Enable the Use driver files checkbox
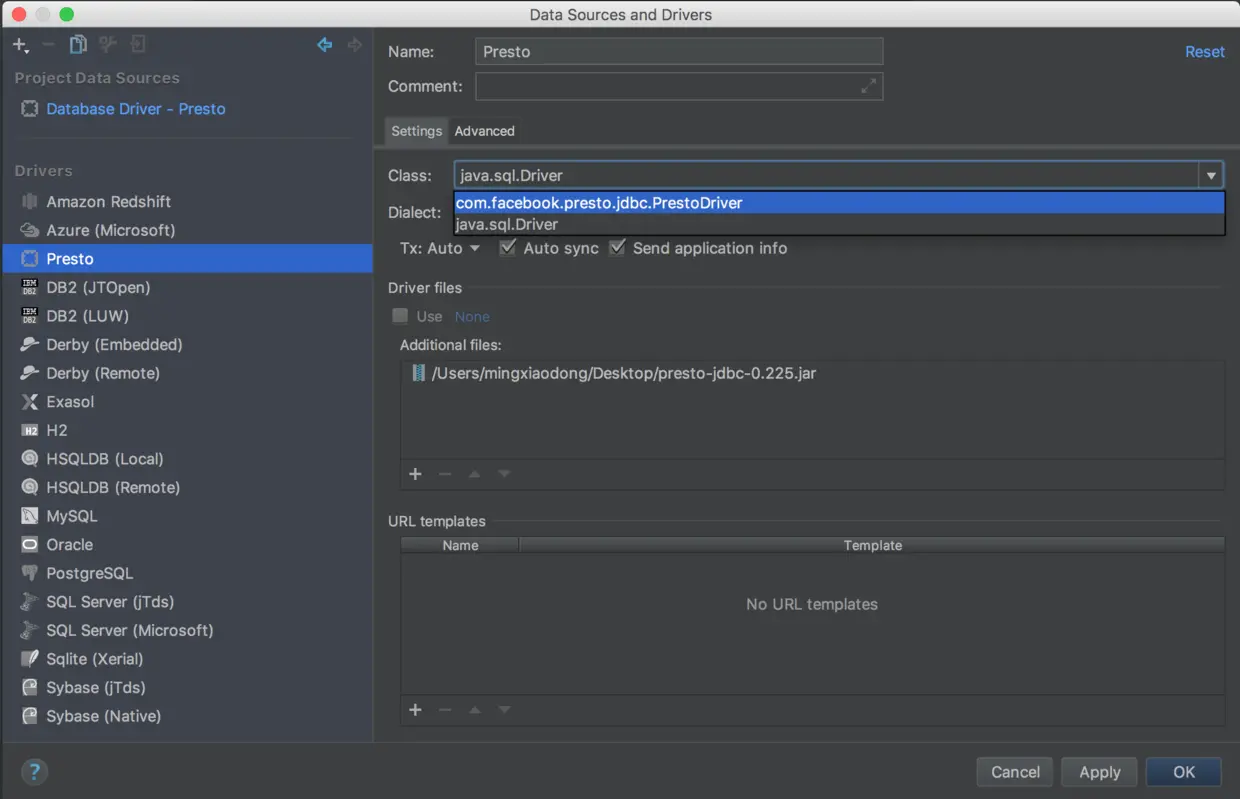1240x799 pixels. tap(400, 316)
